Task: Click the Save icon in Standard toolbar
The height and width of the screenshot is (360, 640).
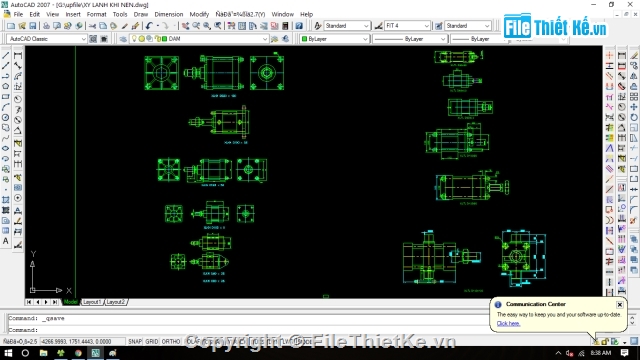Action: pyautogui.click(x=33, y=26)
